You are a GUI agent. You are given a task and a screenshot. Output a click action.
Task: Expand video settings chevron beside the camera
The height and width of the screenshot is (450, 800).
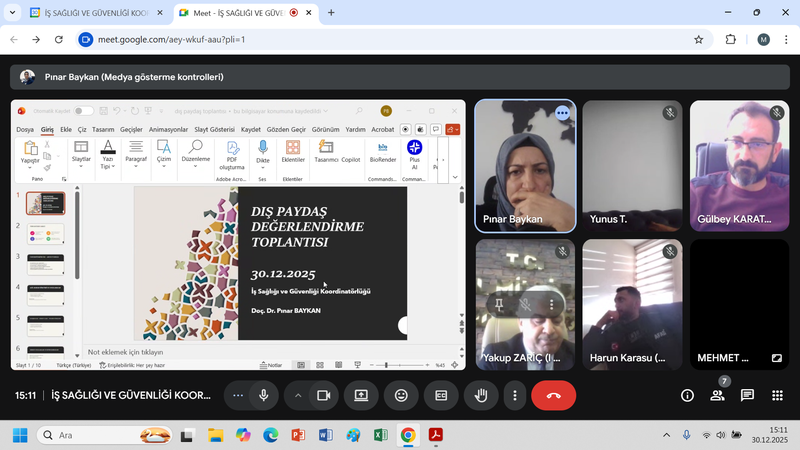298,395
